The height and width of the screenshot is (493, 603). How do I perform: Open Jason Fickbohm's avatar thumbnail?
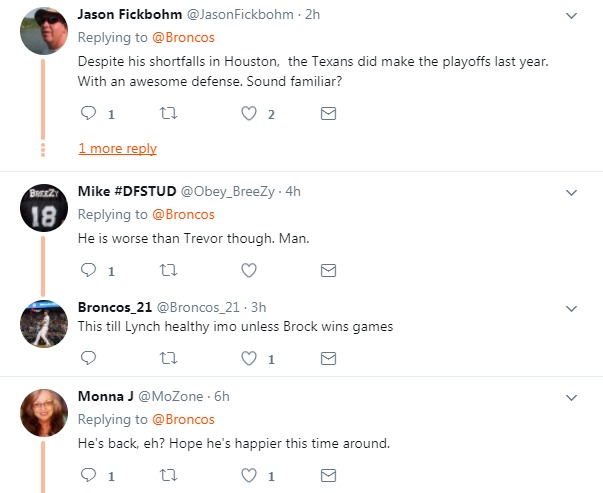coord(44,31)
